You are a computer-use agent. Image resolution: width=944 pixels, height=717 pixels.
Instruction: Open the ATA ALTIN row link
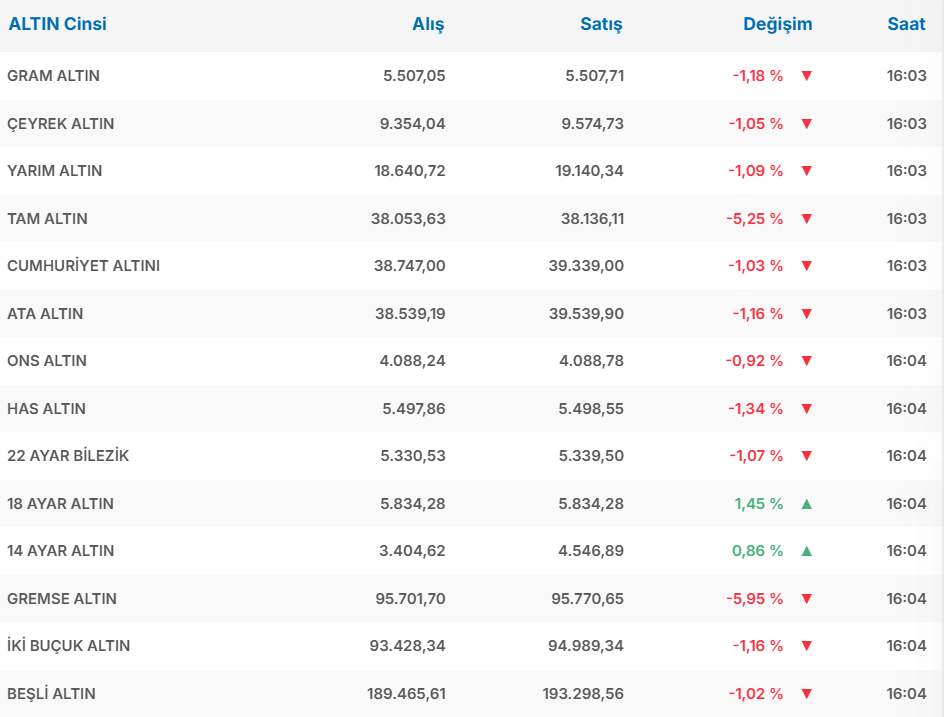pyautogui.click(x=45, y=314)
